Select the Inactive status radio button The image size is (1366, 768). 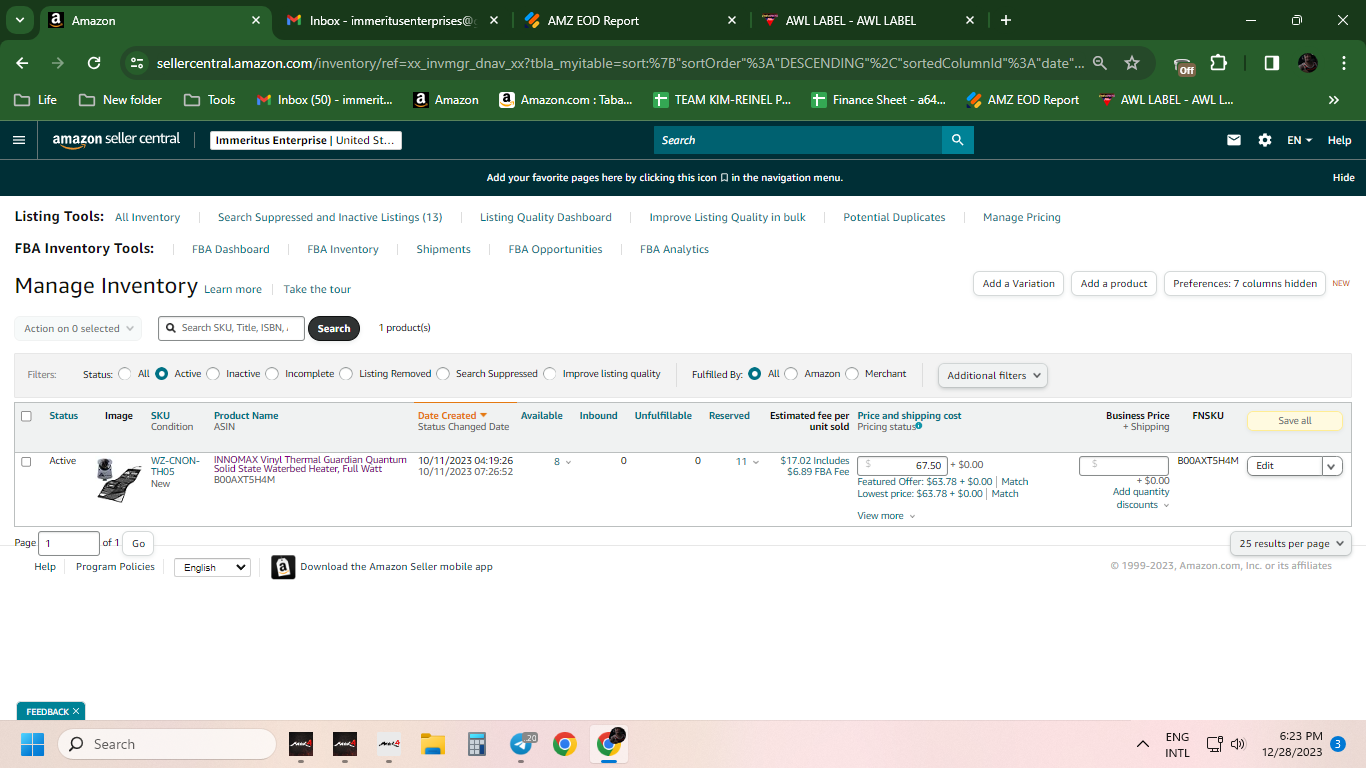coord(213,374)
